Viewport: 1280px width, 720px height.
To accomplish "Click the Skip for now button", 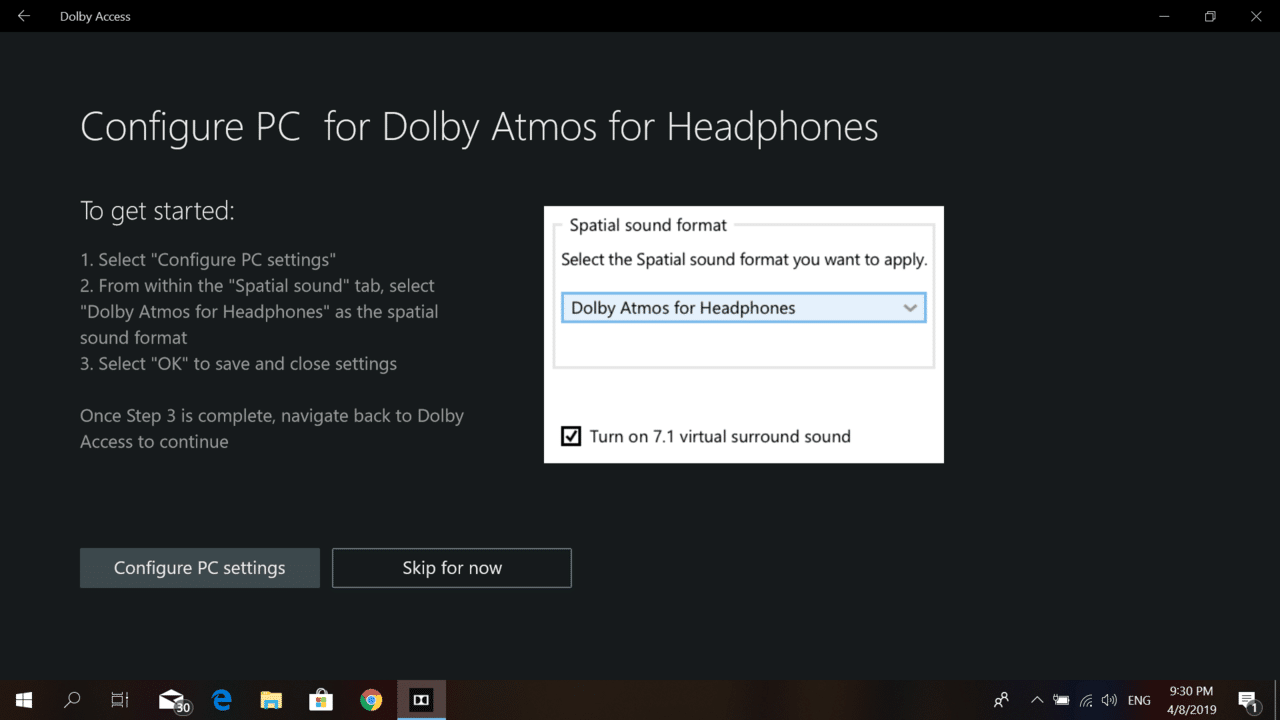I will (x=452, y=568).
